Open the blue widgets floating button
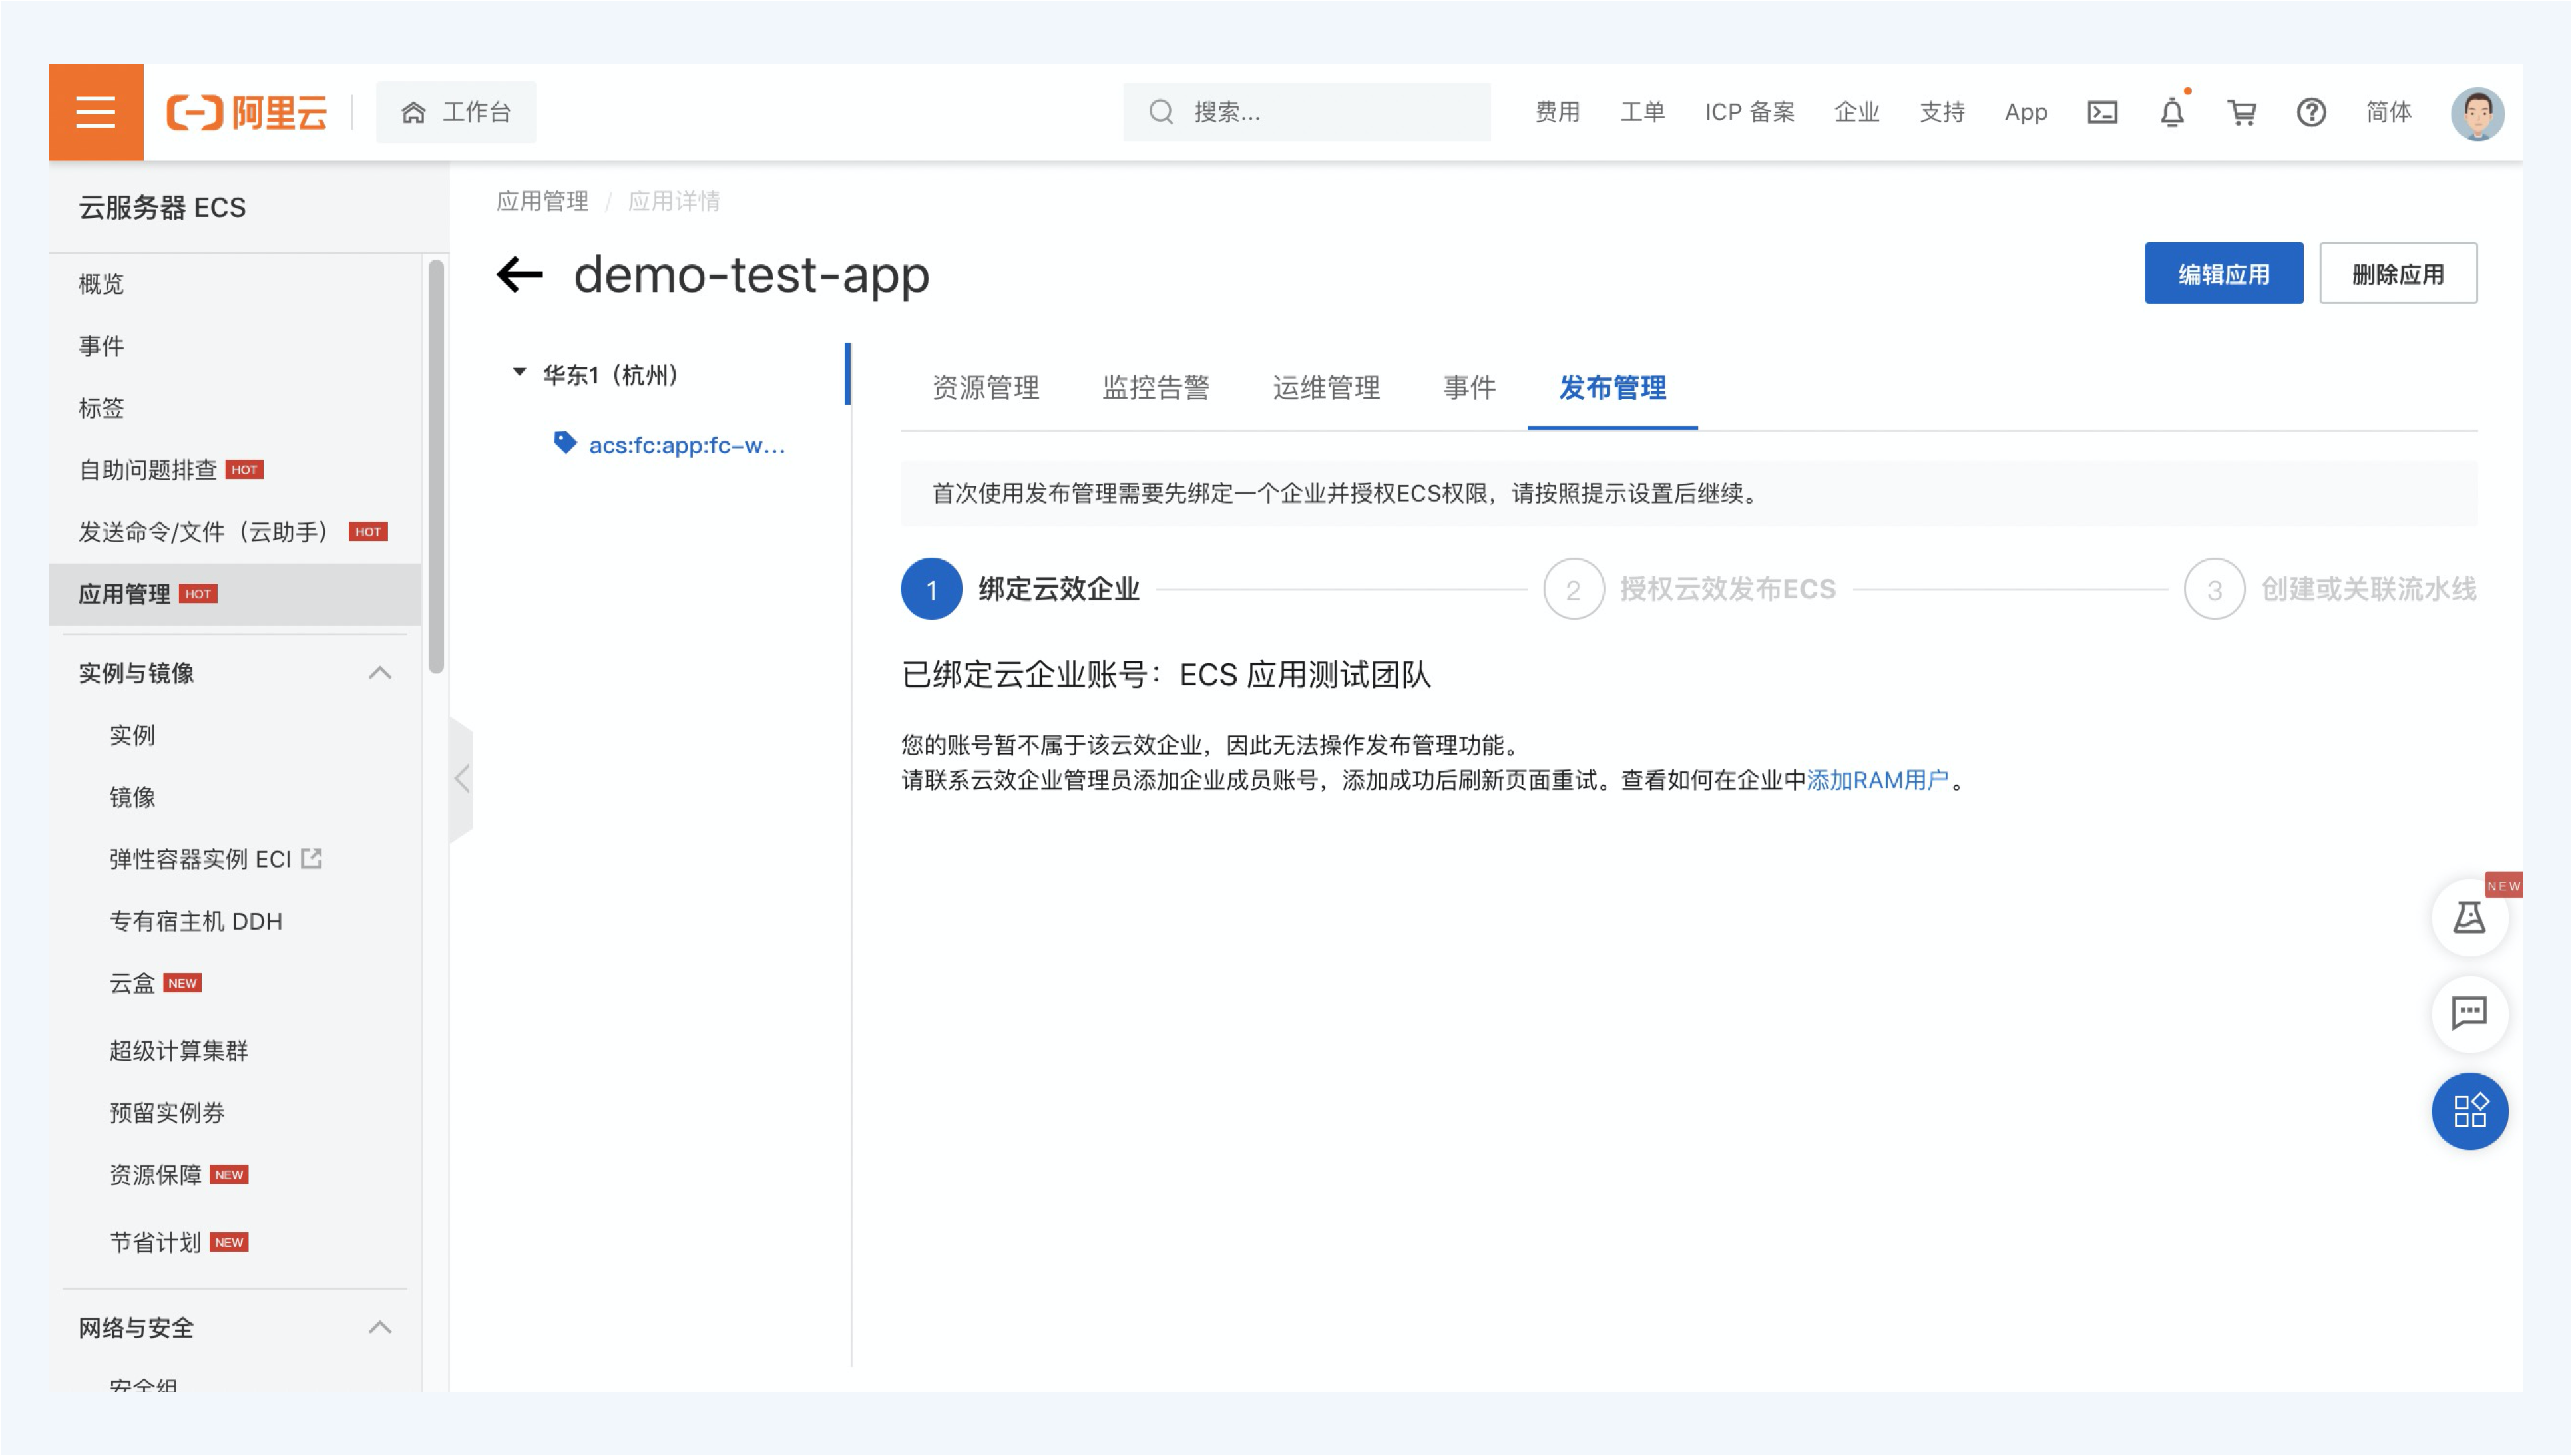The image size is (2572, 1456). click(2469, 1110)
